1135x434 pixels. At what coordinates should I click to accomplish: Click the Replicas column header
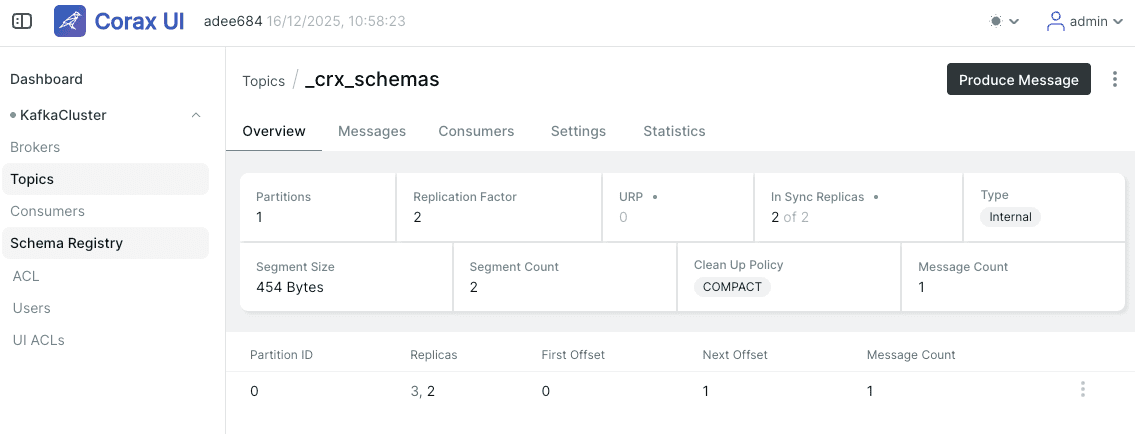click(x=434, y=355)
